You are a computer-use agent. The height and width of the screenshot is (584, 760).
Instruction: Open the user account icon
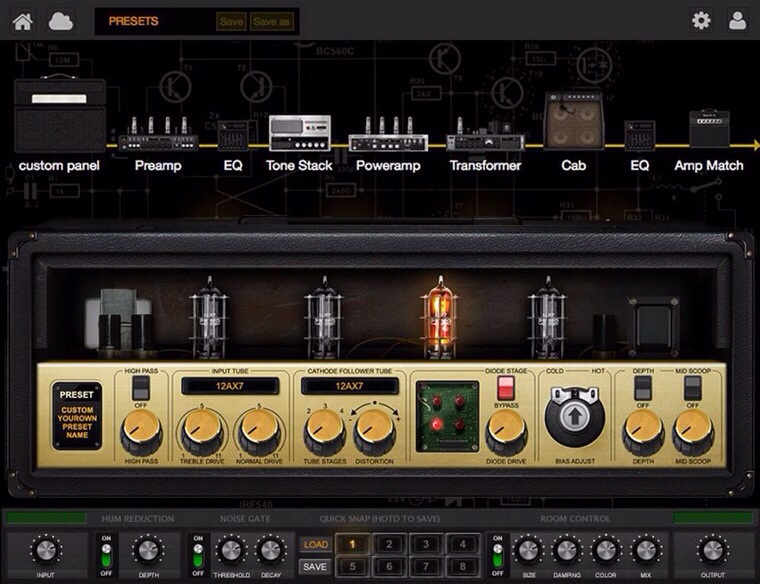pyautogui.click(x=737, y=21)
